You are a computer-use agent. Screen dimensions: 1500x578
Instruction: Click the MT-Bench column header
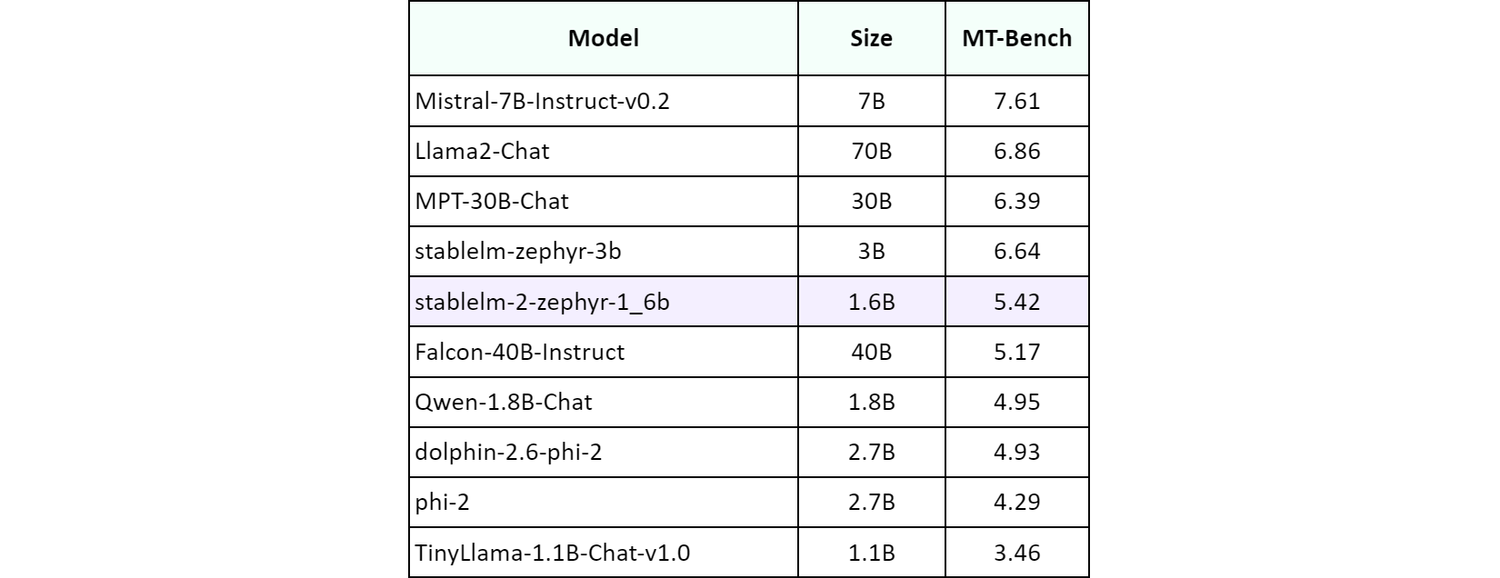tap(1017, 39)
